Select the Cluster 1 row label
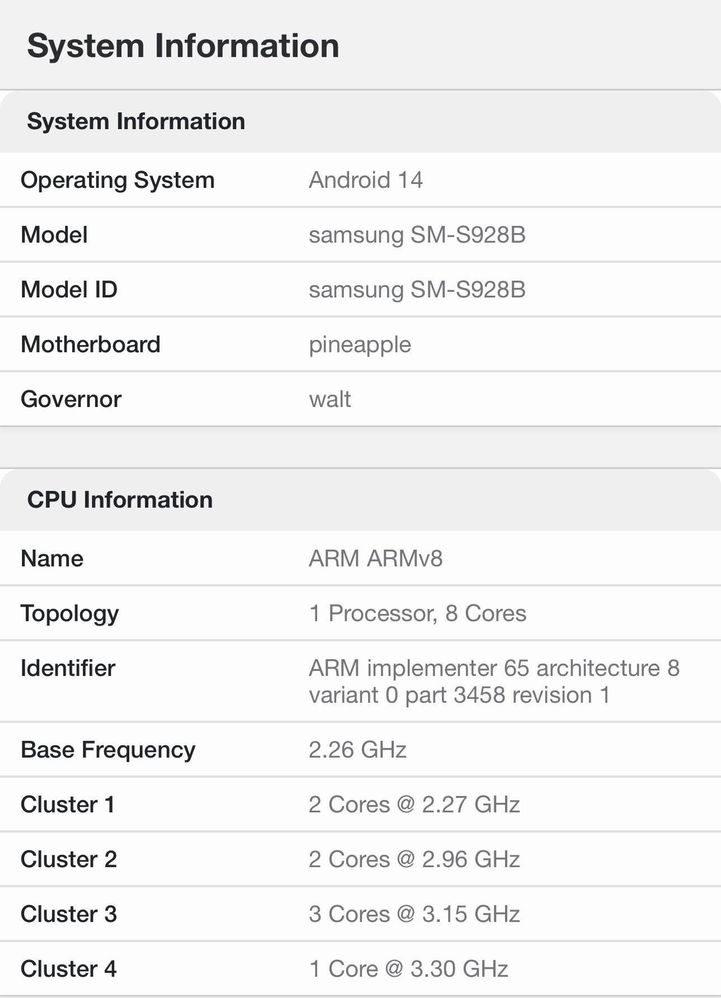 click(x=67, y=804)
